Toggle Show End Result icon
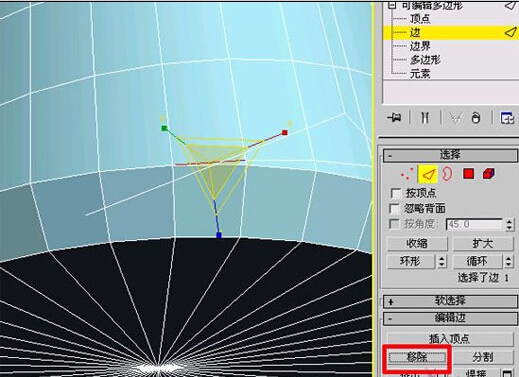The image size is (519, 377). coord(425,118)
